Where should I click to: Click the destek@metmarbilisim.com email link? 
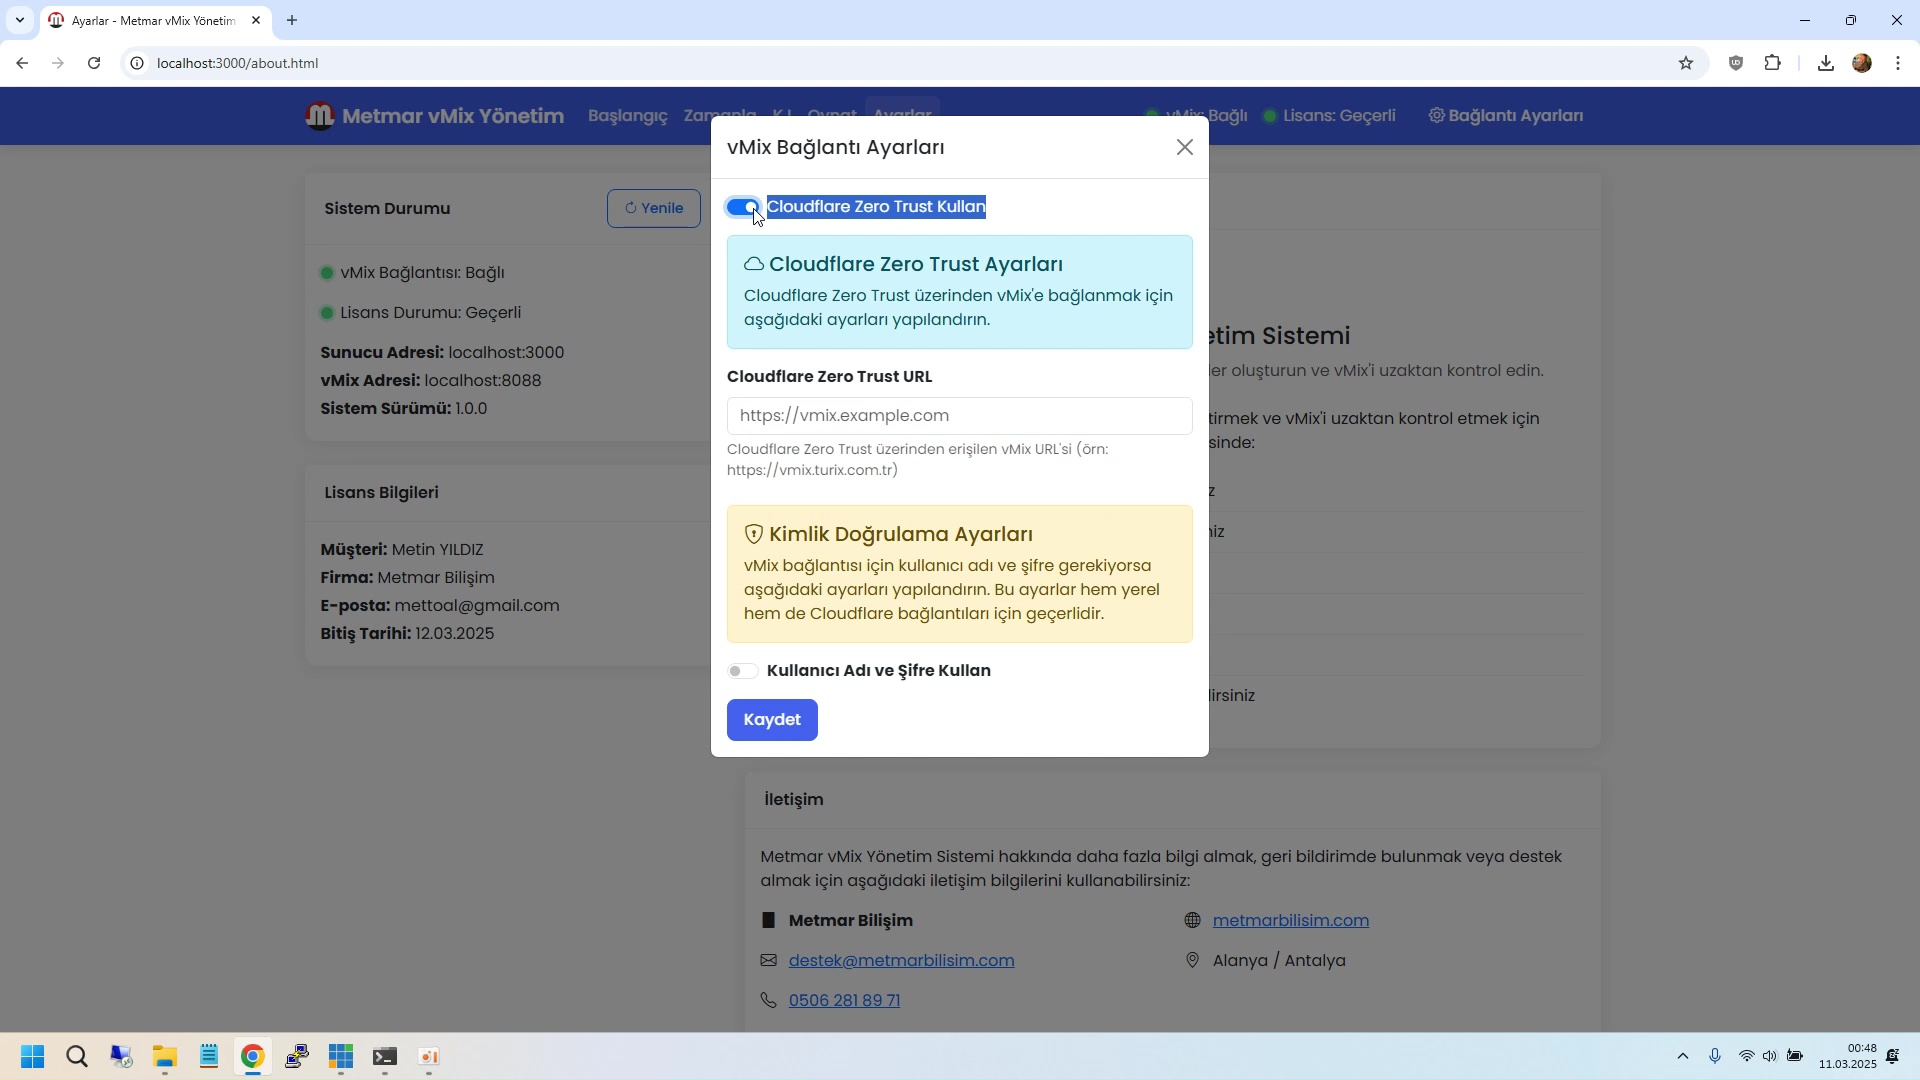coord(902,960)
